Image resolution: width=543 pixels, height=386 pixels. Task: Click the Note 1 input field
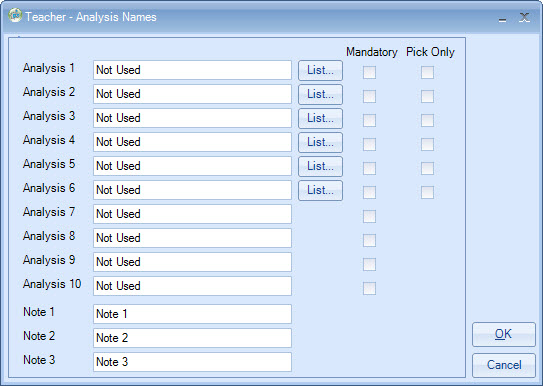tap(192, 314)
